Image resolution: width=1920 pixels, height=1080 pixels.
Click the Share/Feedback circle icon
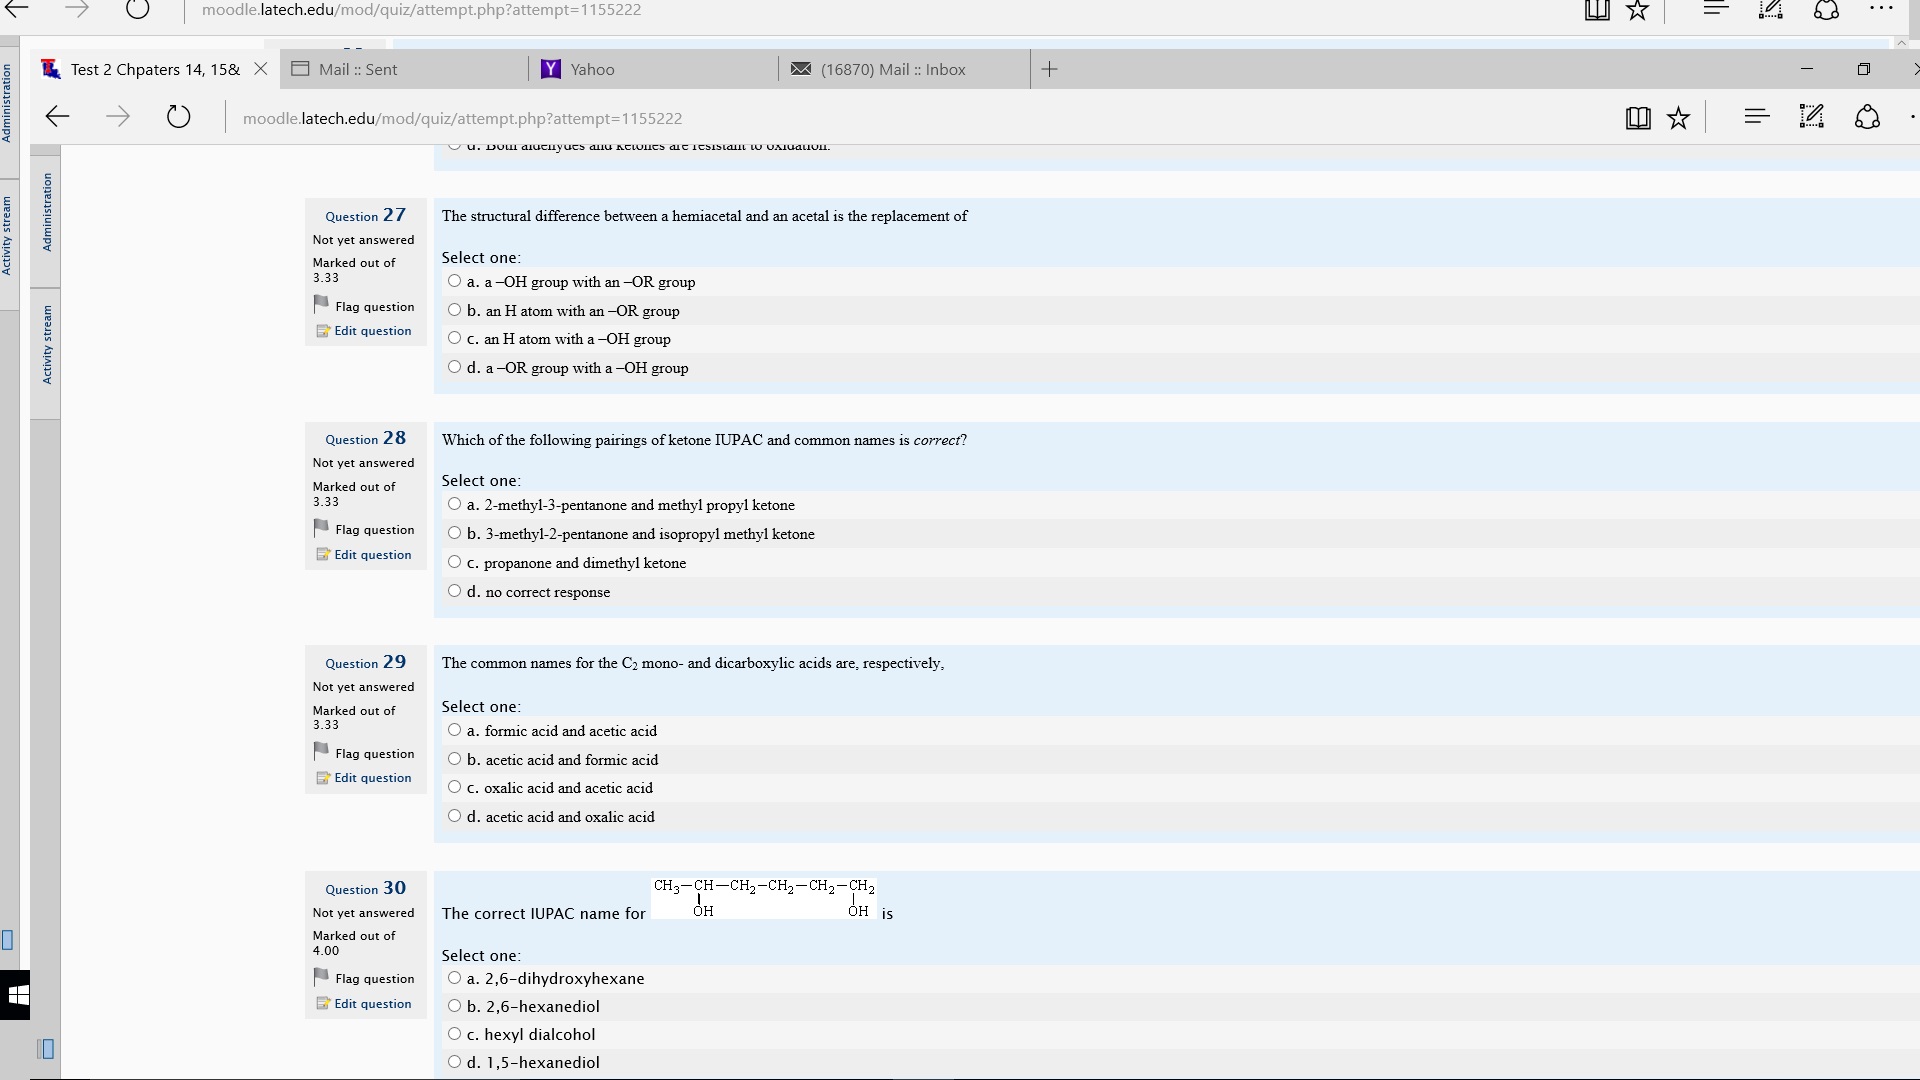click(x=1867, y=117)
